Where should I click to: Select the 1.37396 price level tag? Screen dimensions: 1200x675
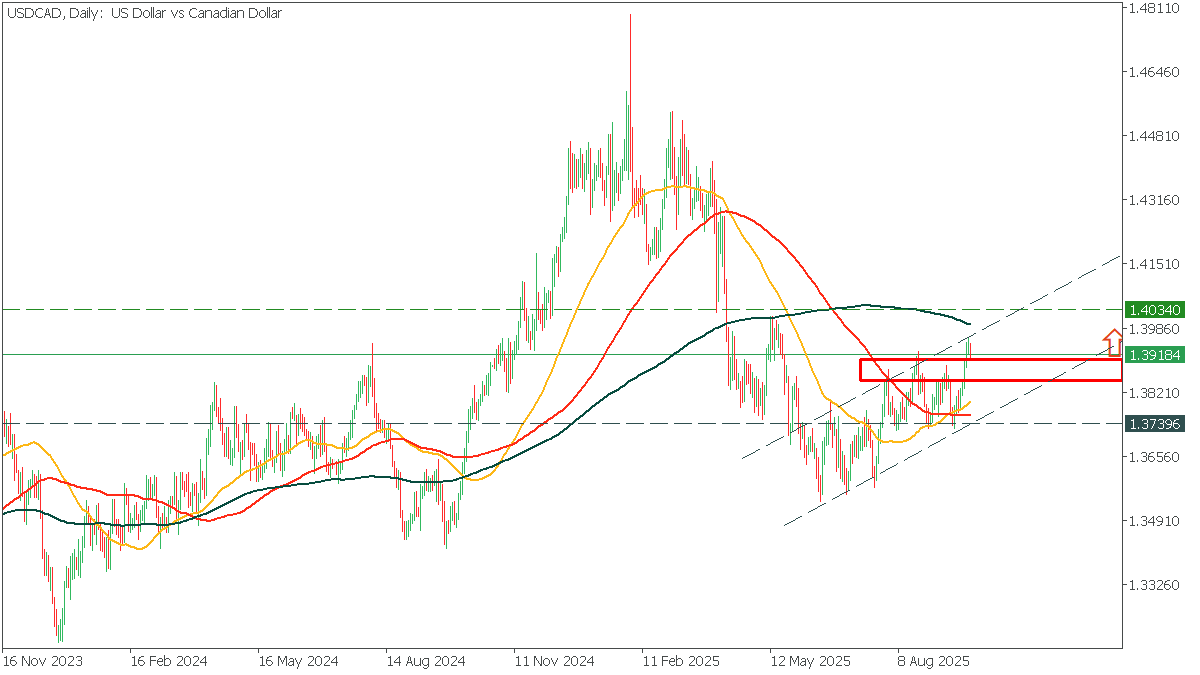(x=1154, y=424)
